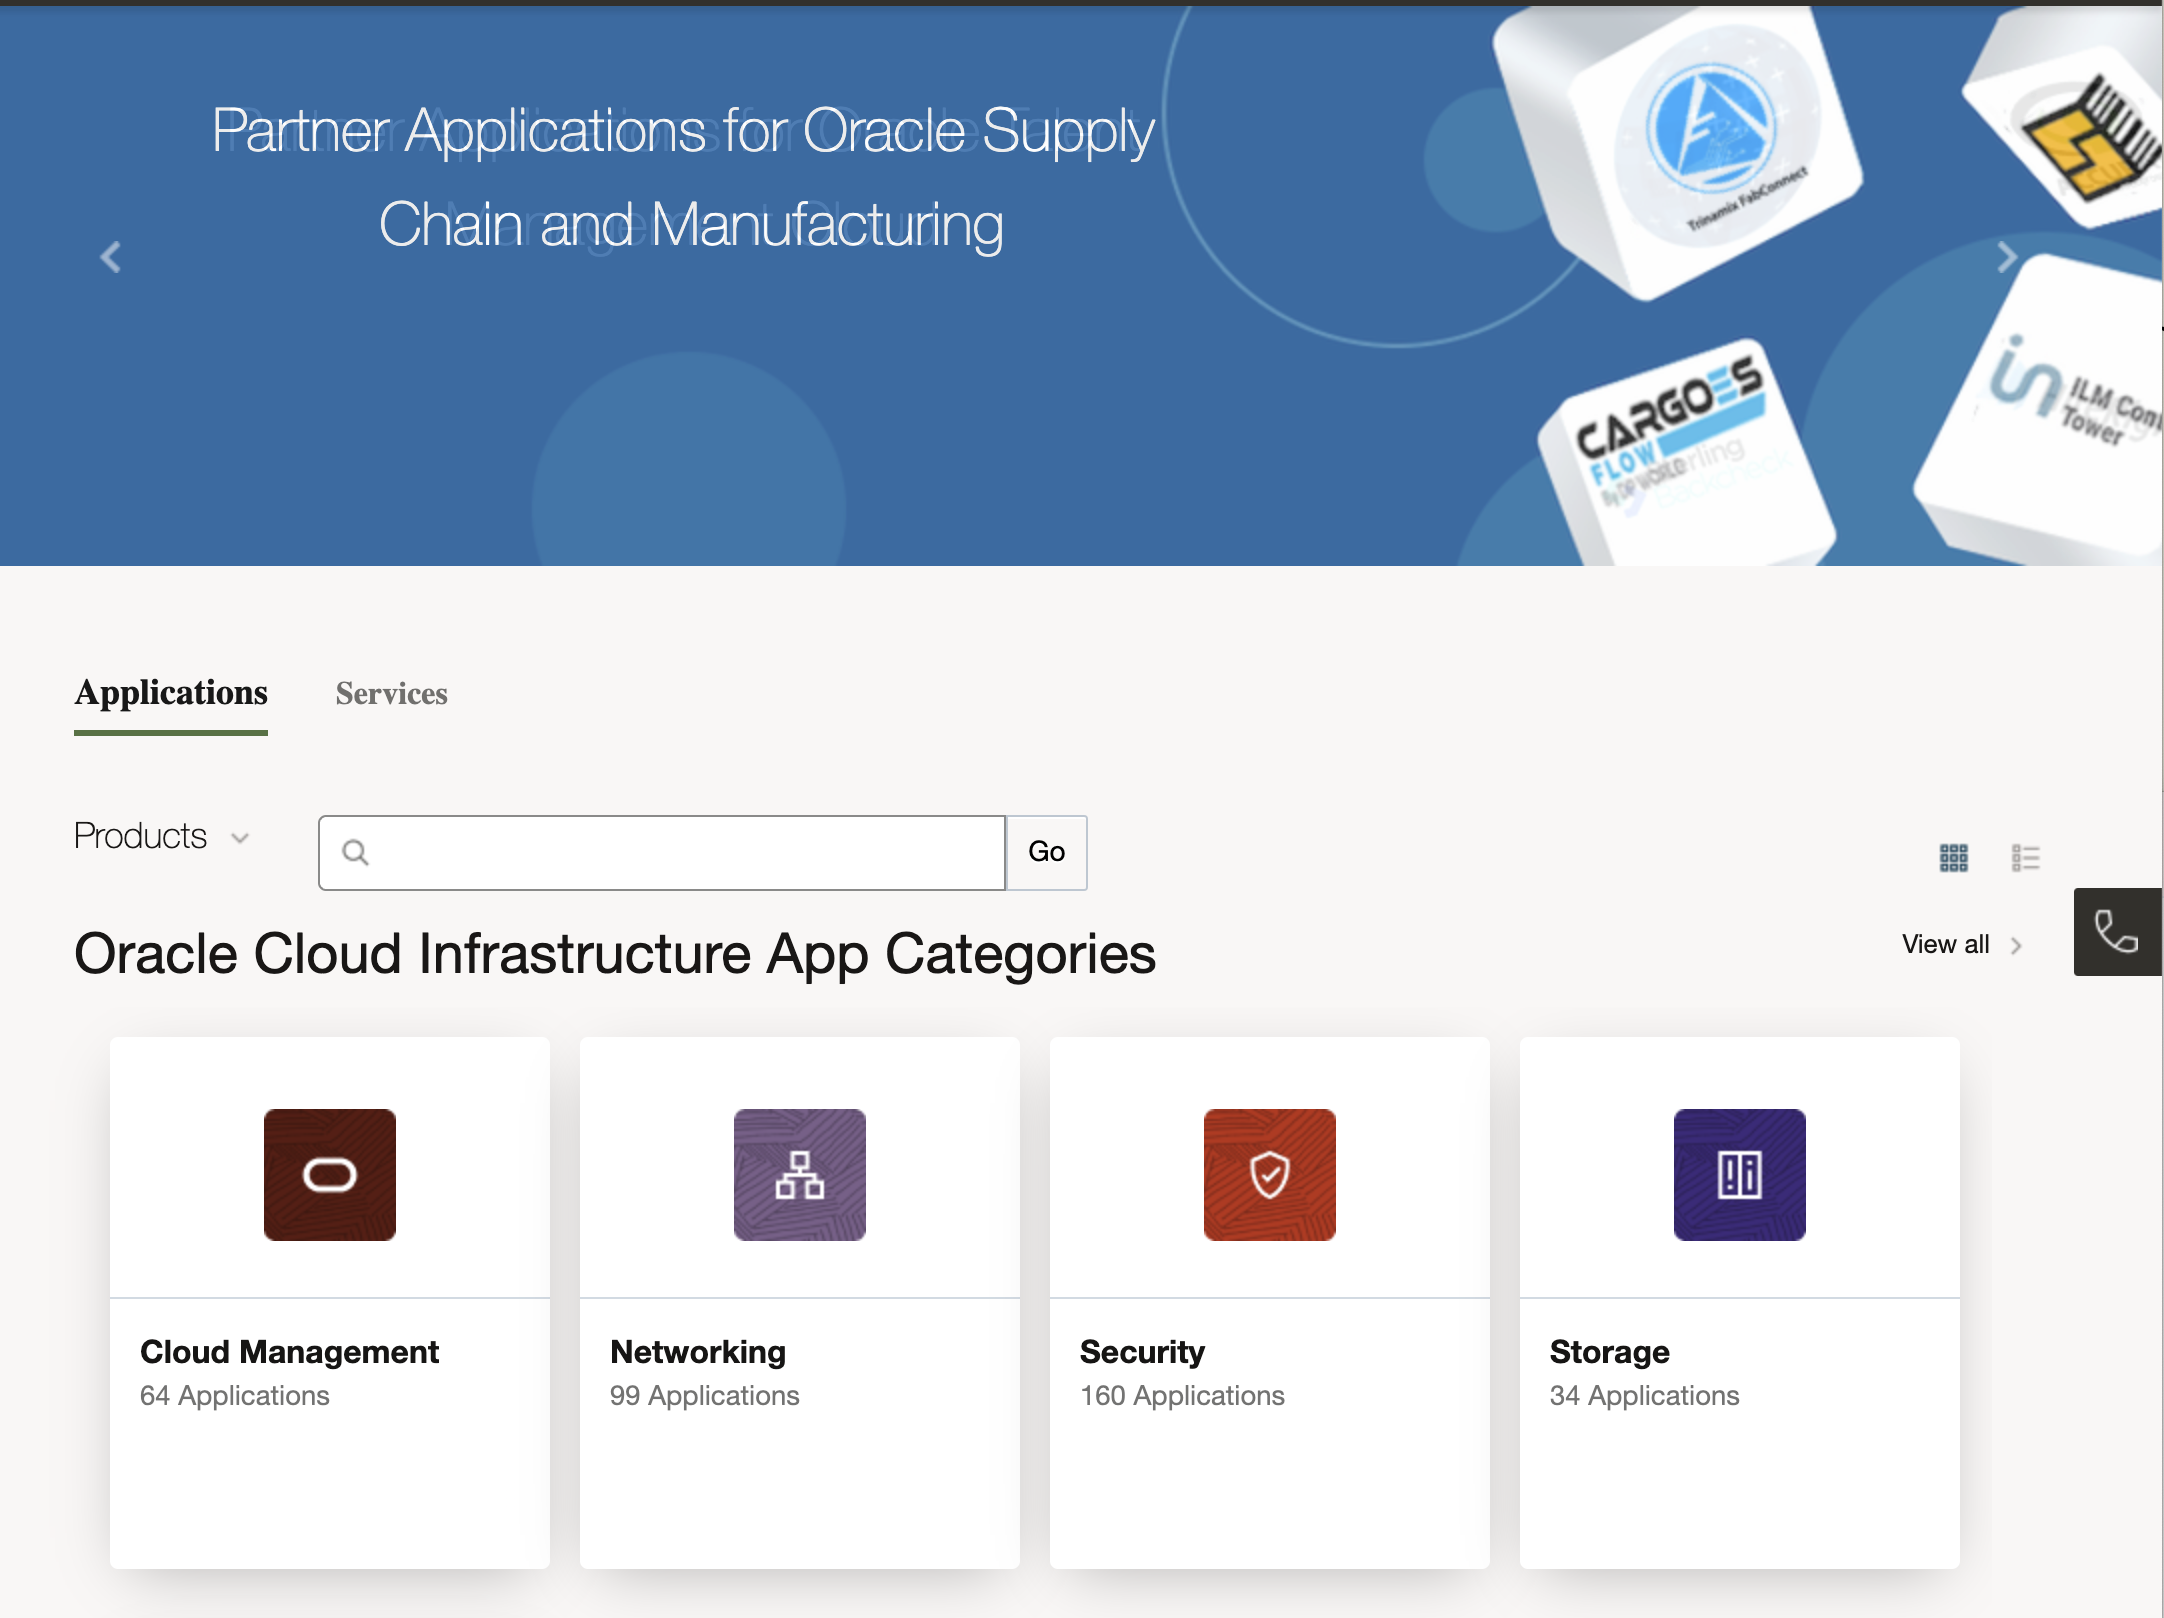Switch to list view layout
The image size is (2164, 1618).
(2026, 858)
